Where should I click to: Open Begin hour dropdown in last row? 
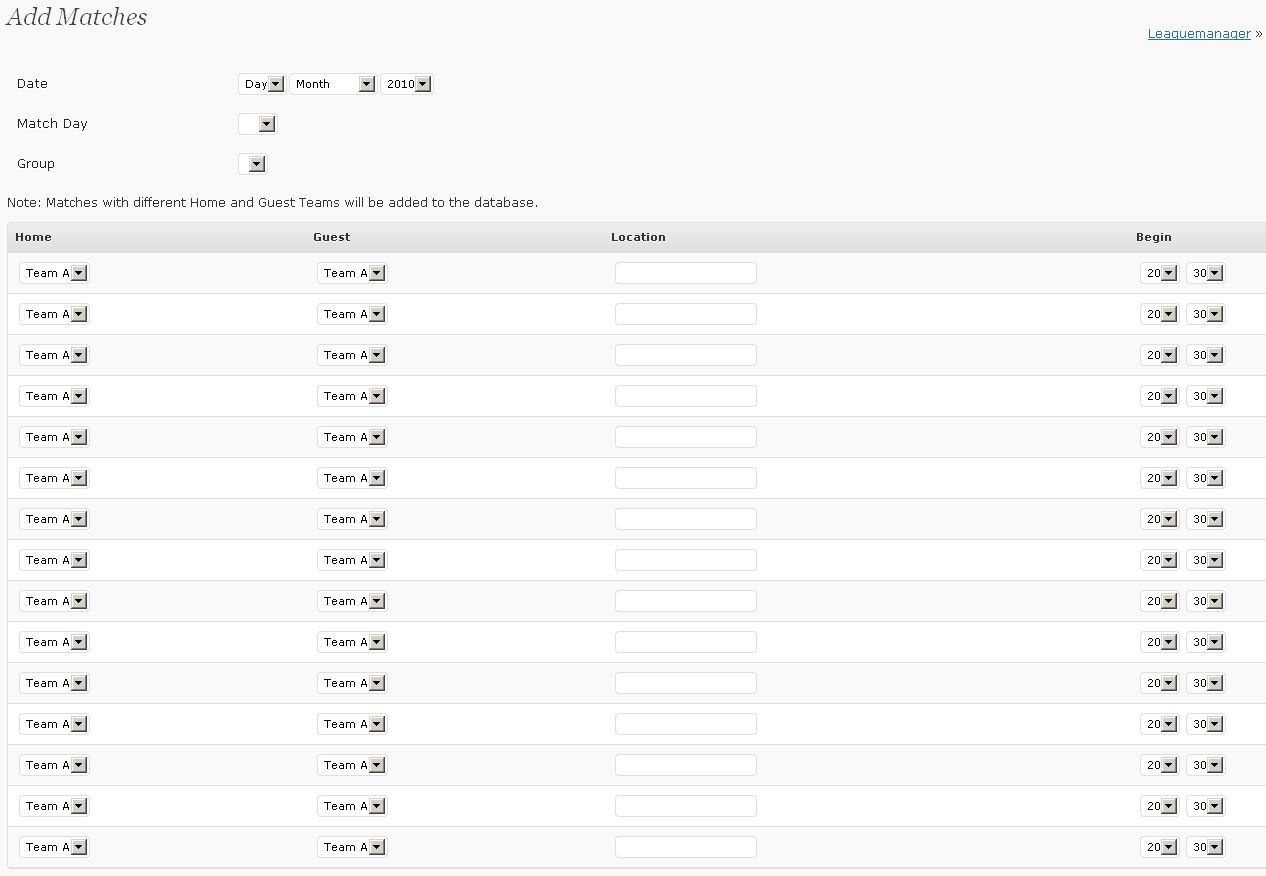tap(1159, 847)
